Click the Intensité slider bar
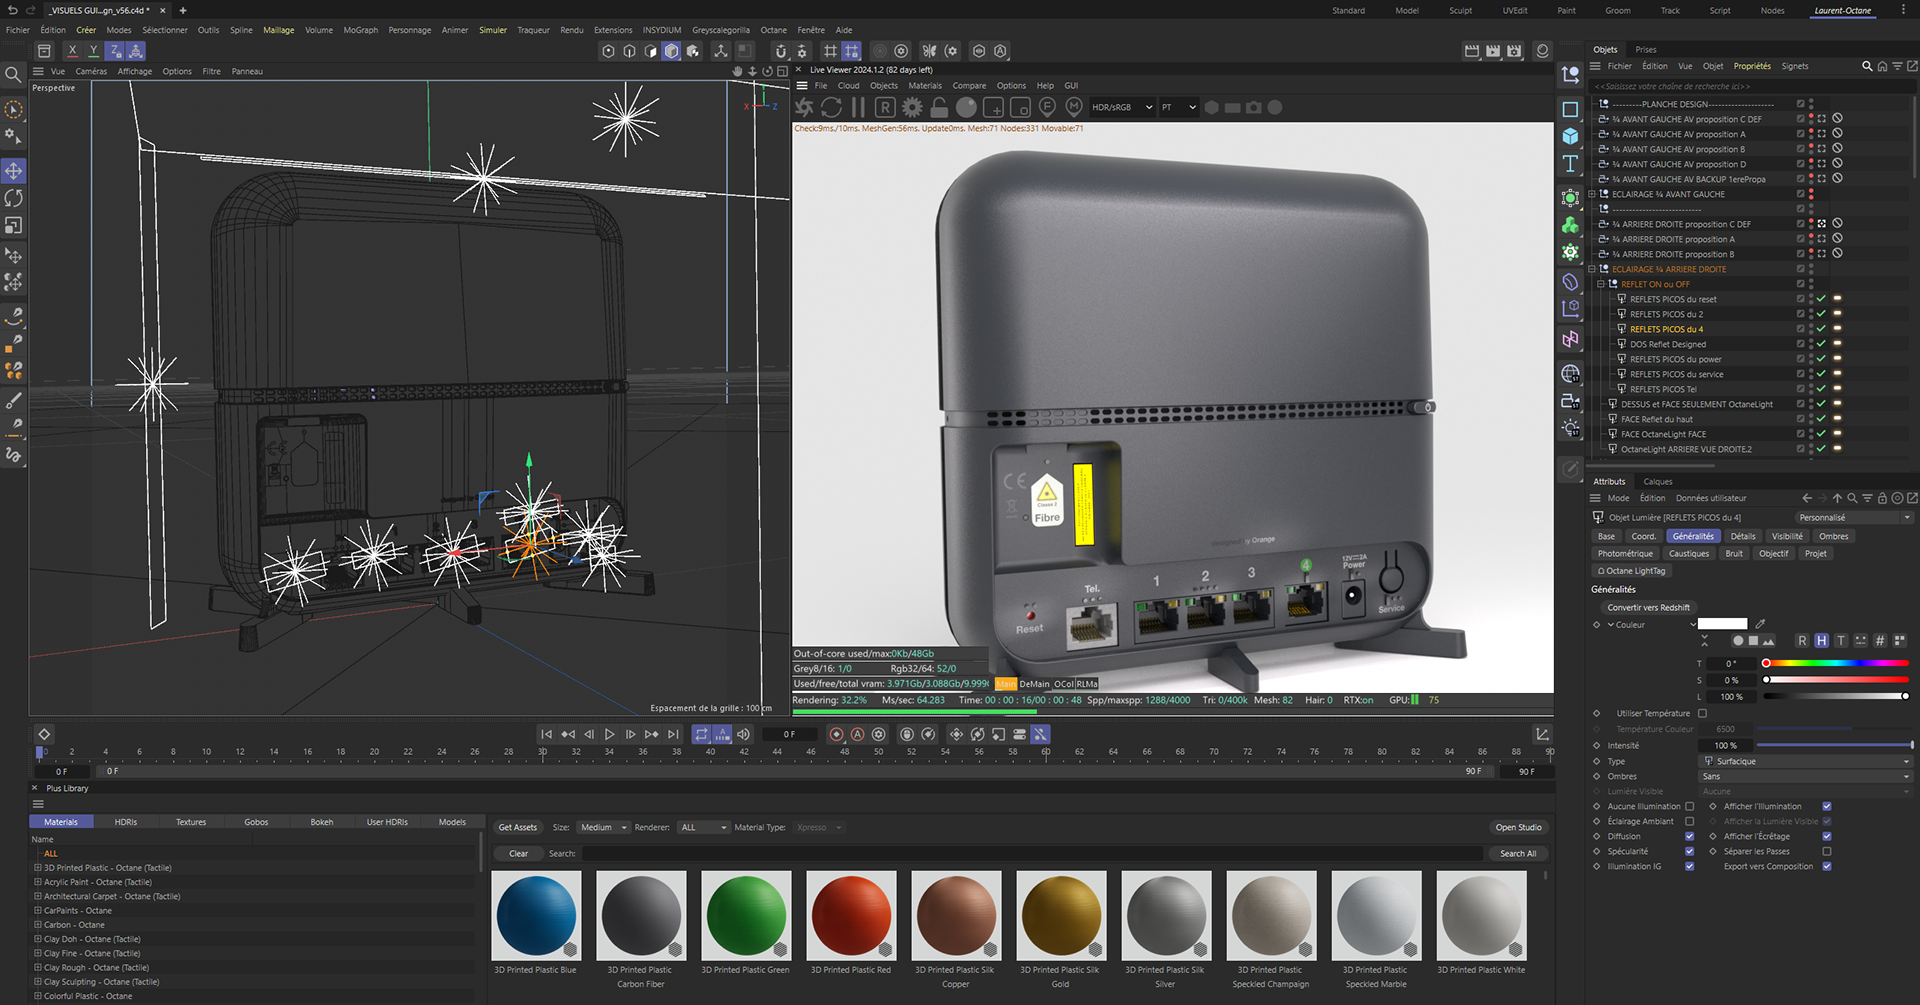 (1835, 745)
